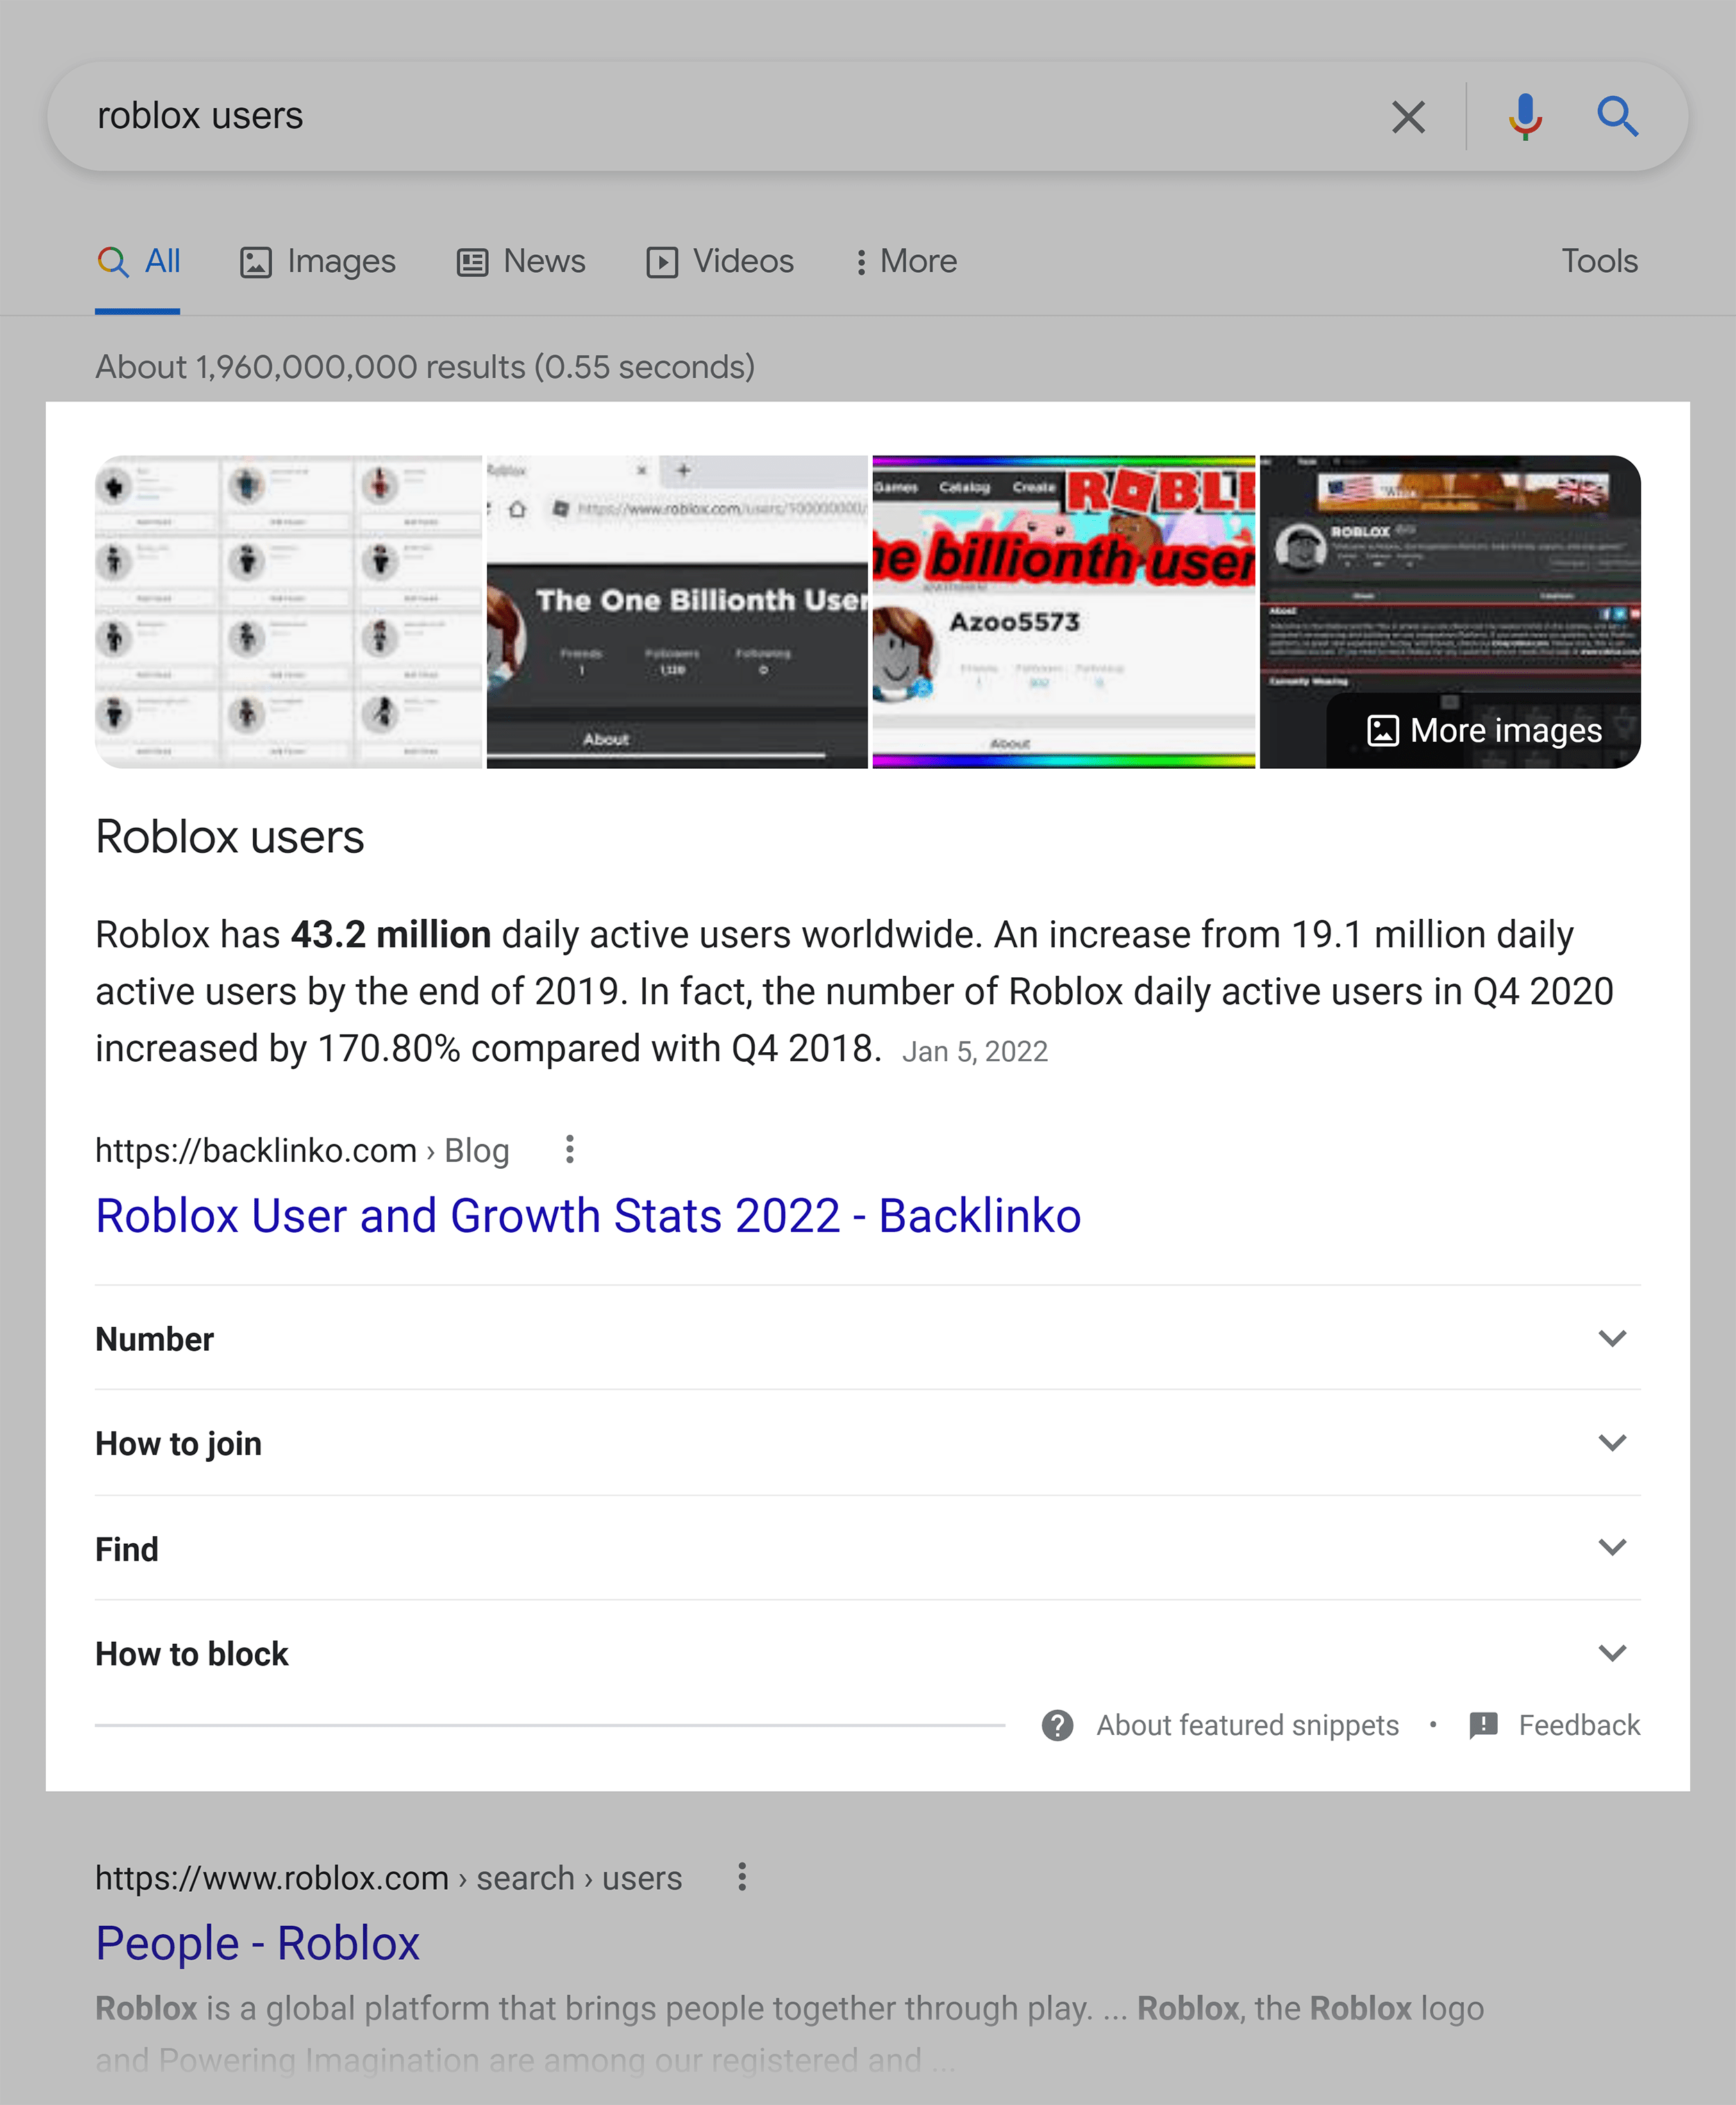This screenshot has width=1736, height=2105.
Task: Switch to the Videos tab
Action: click(x=742, y=260)
